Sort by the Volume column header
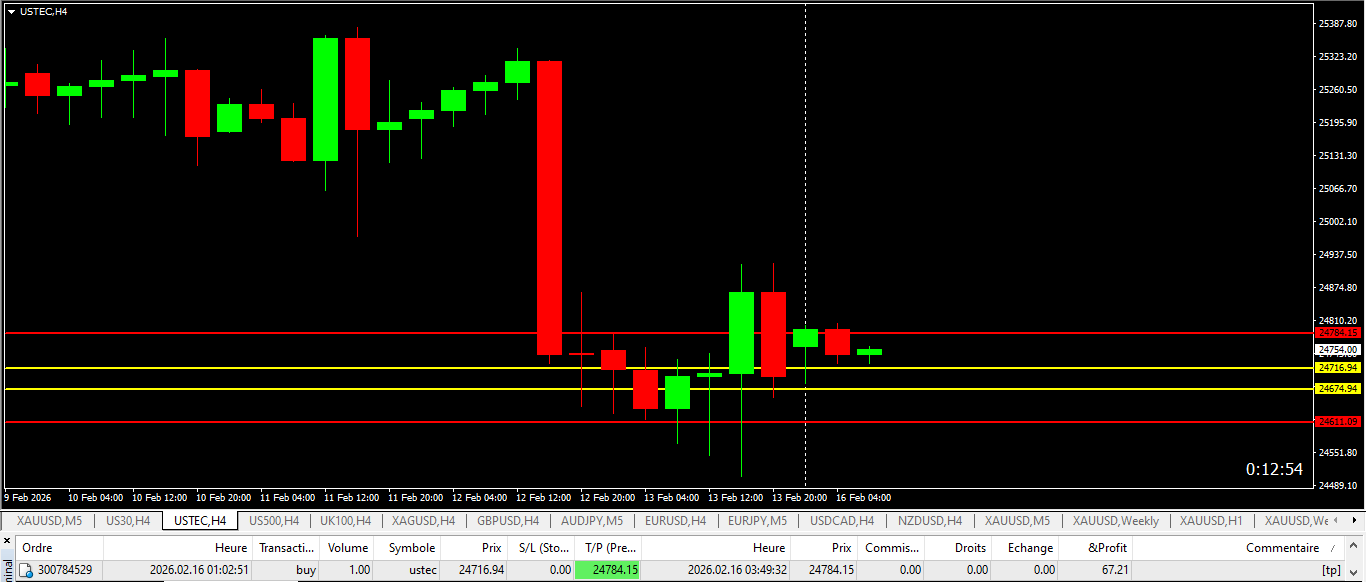The image size is (1366, 582). [347, 548]
